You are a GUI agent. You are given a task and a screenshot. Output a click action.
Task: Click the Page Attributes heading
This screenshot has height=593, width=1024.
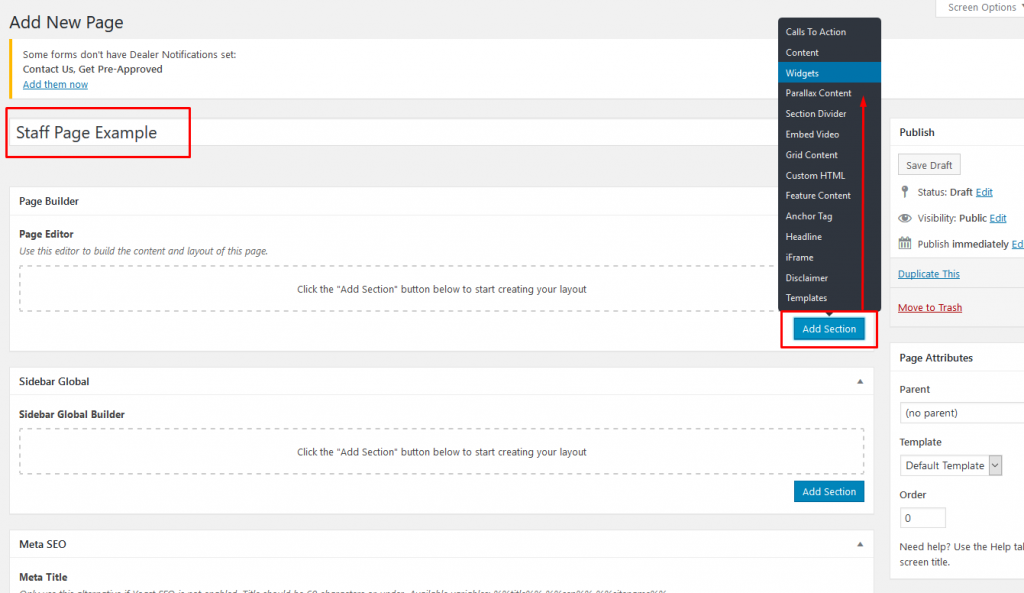(x=936, y=358)
